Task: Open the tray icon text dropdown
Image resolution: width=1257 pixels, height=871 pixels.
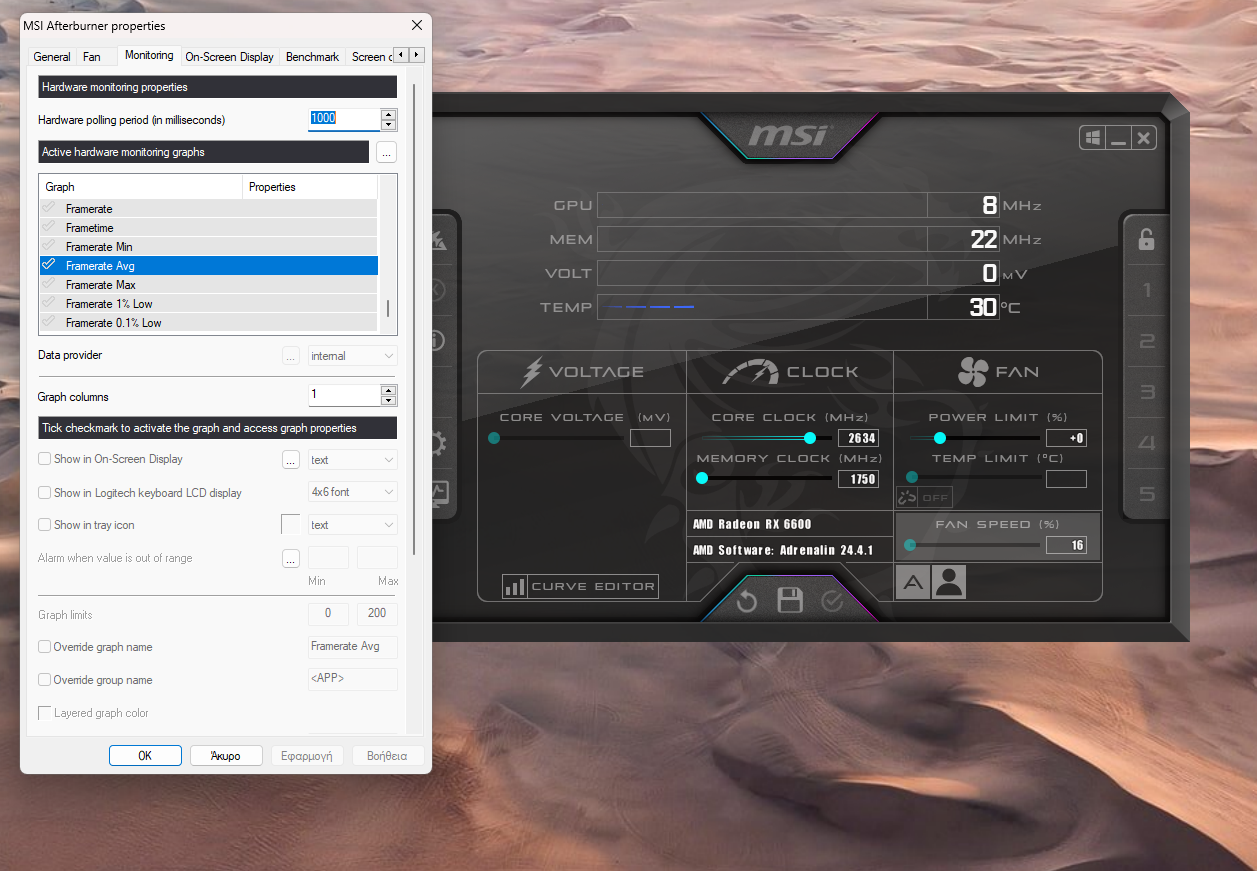Action: pos(353,525)
